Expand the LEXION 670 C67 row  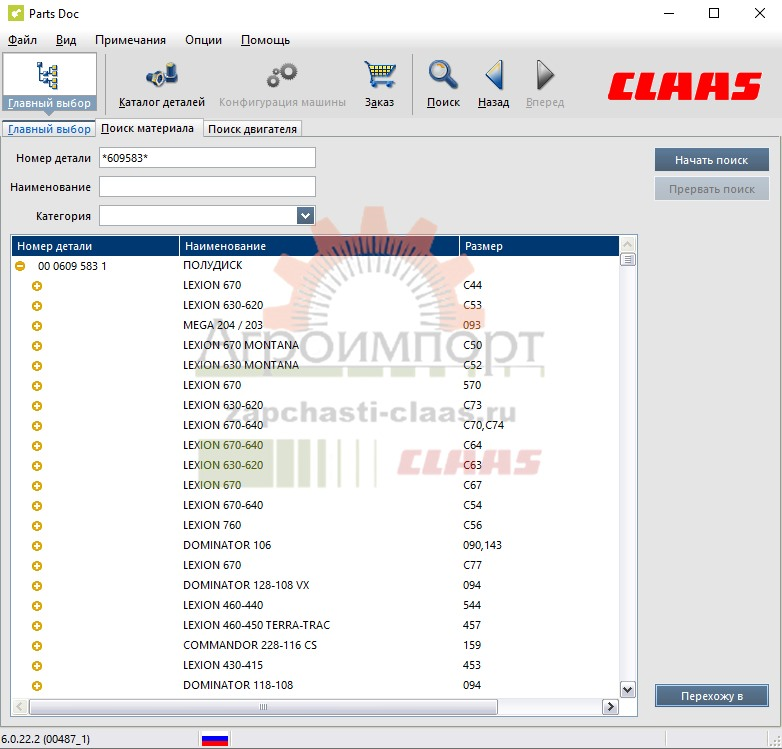pyautogui.click(x=37, y=486)
